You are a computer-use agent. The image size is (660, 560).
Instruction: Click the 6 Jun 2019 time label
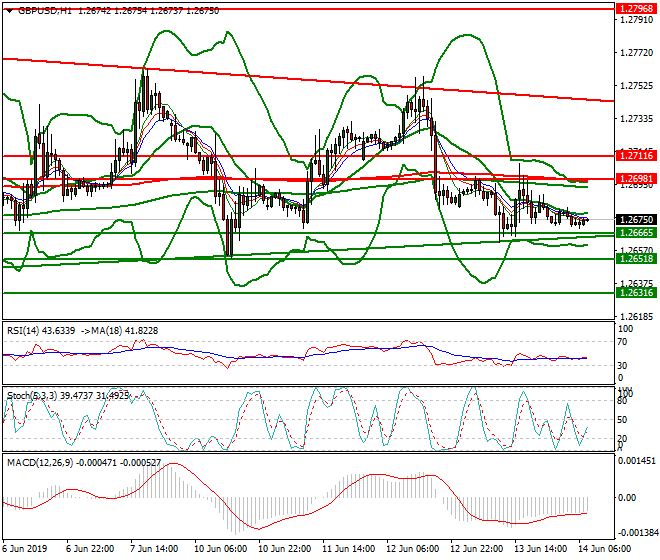click(24, 549)
